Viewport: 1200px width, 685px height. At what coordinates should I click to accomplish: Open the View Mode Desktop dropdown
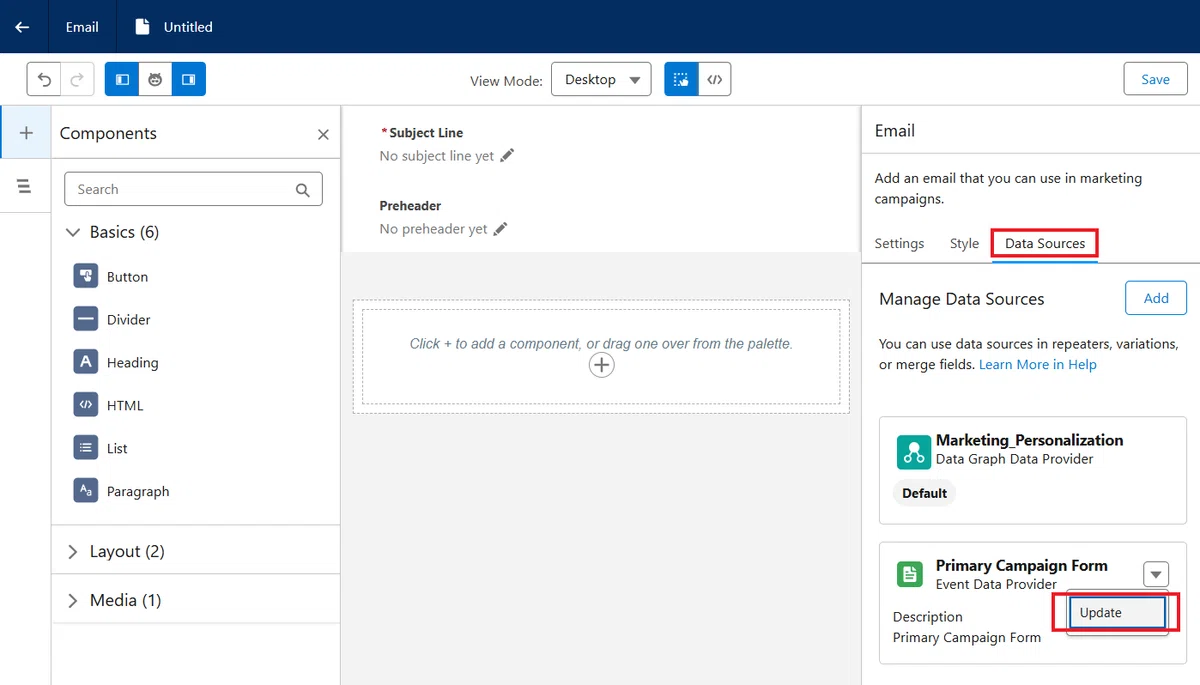pos(601,79)
